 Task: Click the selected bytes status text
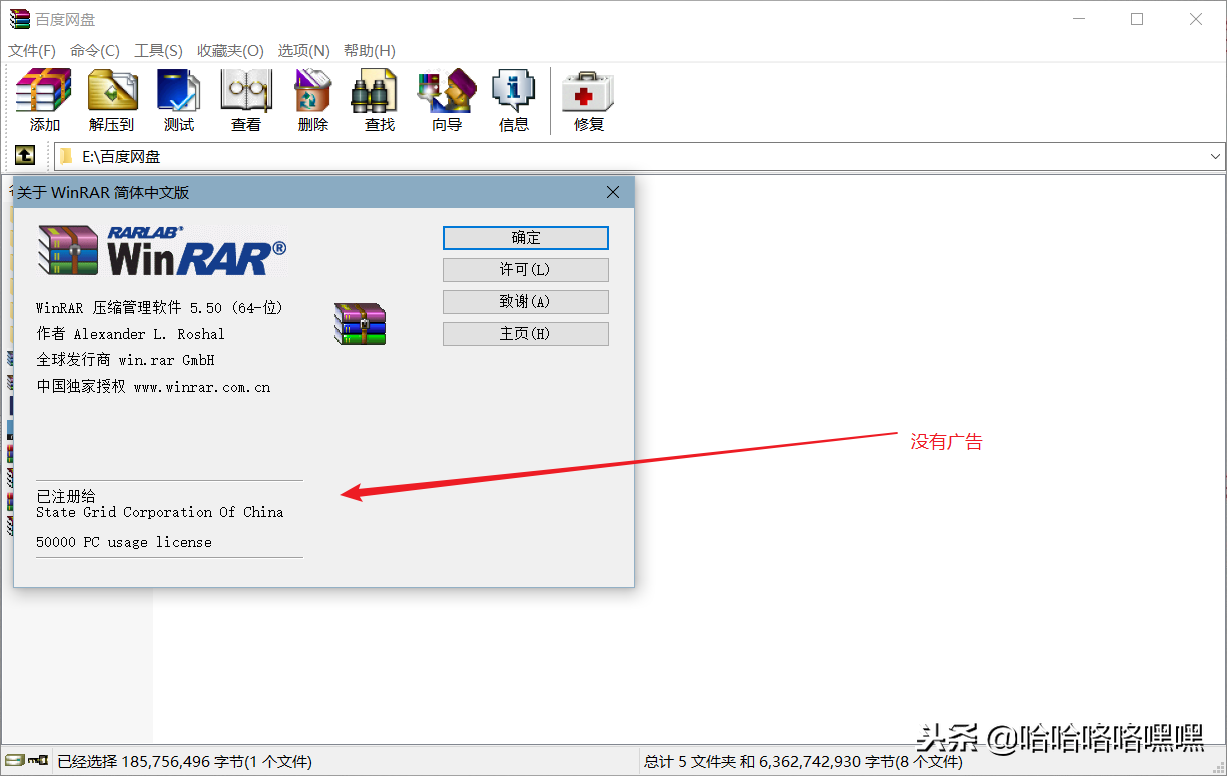(x=184, y=762)
